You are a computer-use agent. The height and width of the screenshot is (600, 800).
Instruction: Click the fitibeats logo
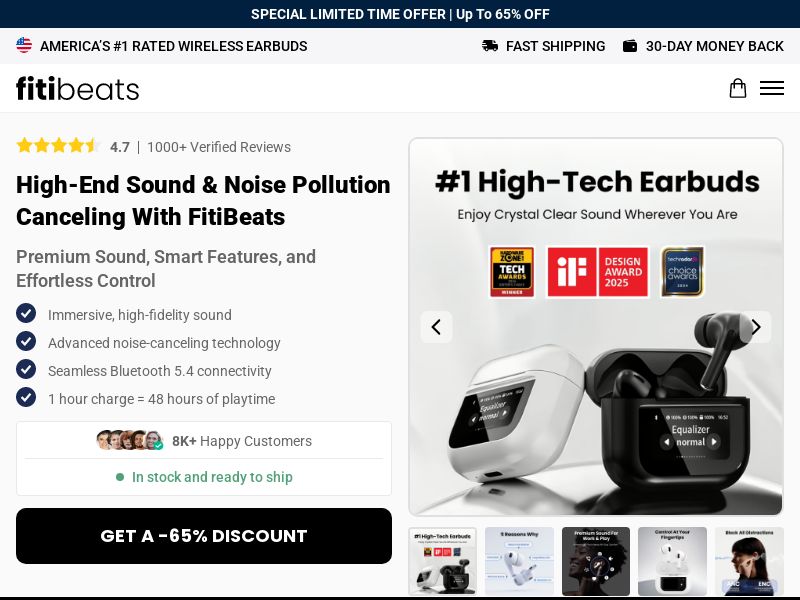(77, 89)
